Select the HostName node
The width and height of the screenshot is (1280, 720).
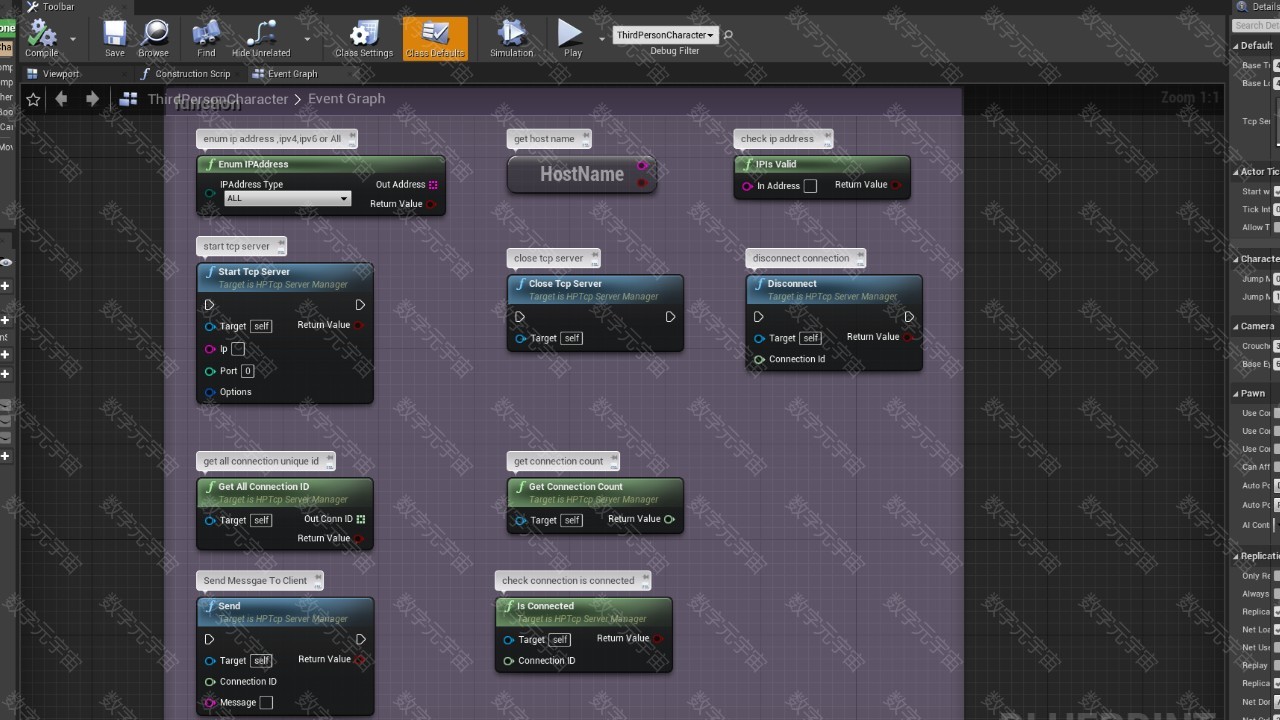[x=582, y=174]
